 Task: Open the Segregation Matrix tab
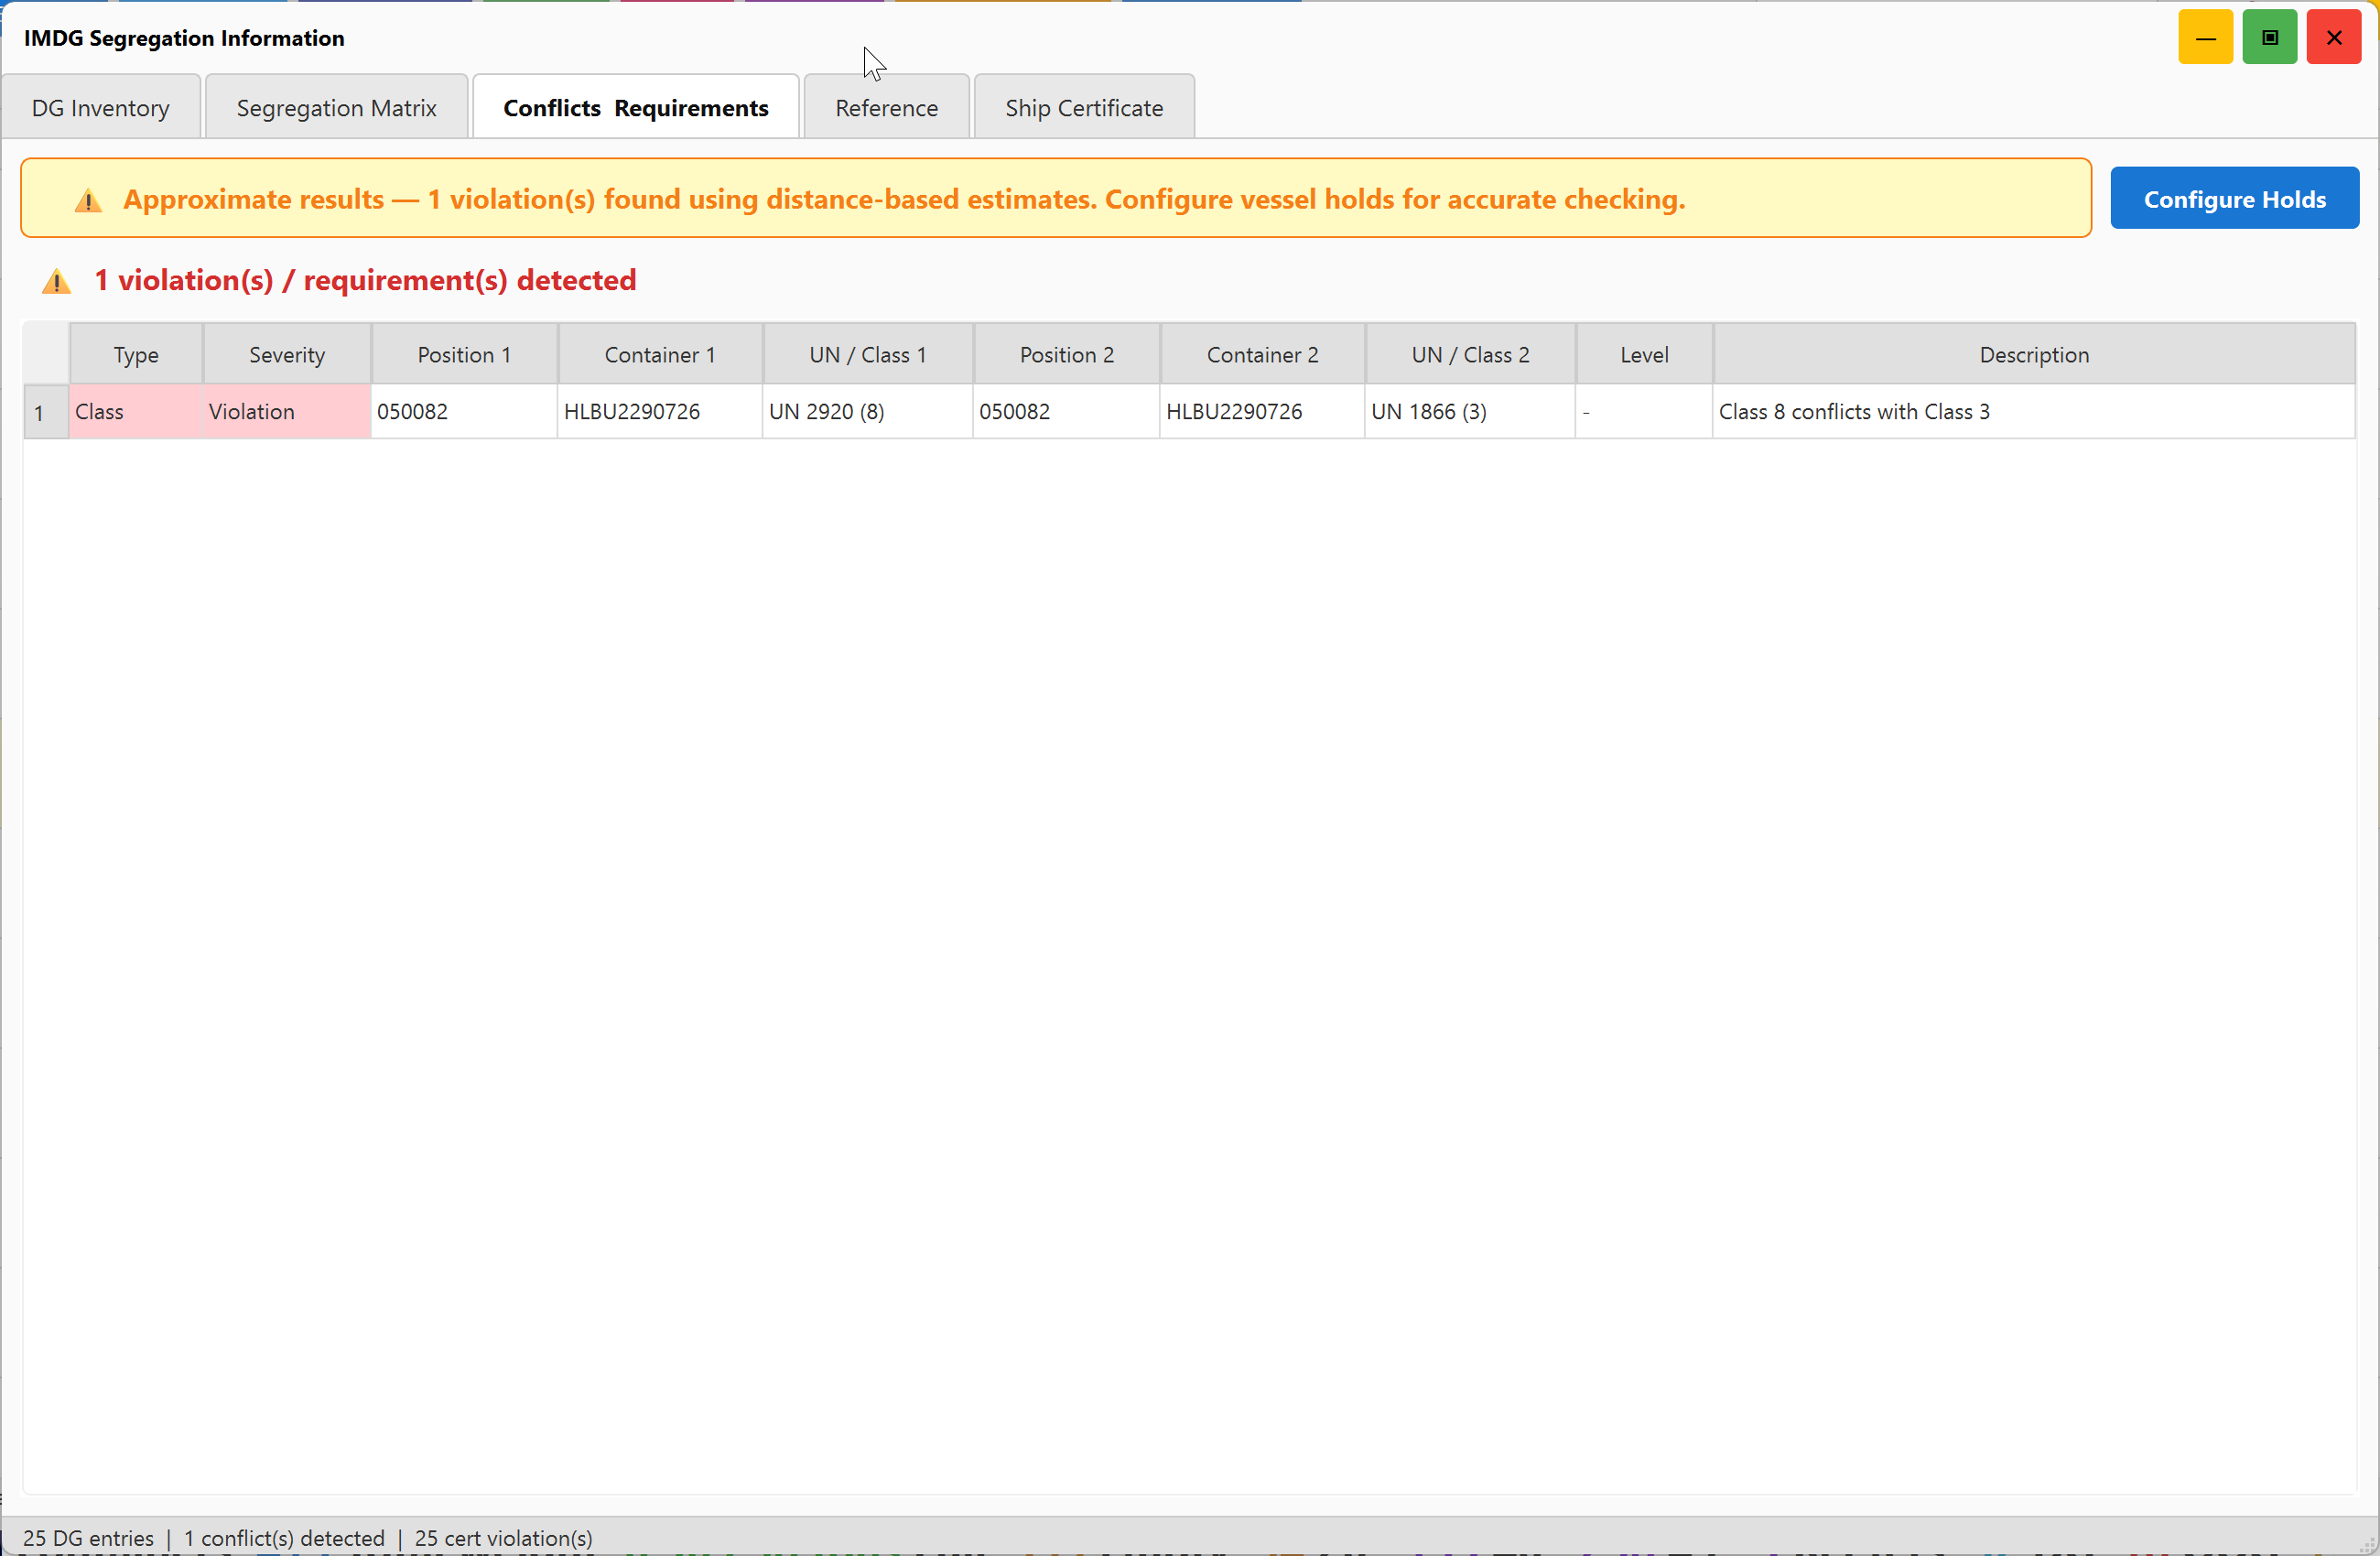tap(336, 107)
